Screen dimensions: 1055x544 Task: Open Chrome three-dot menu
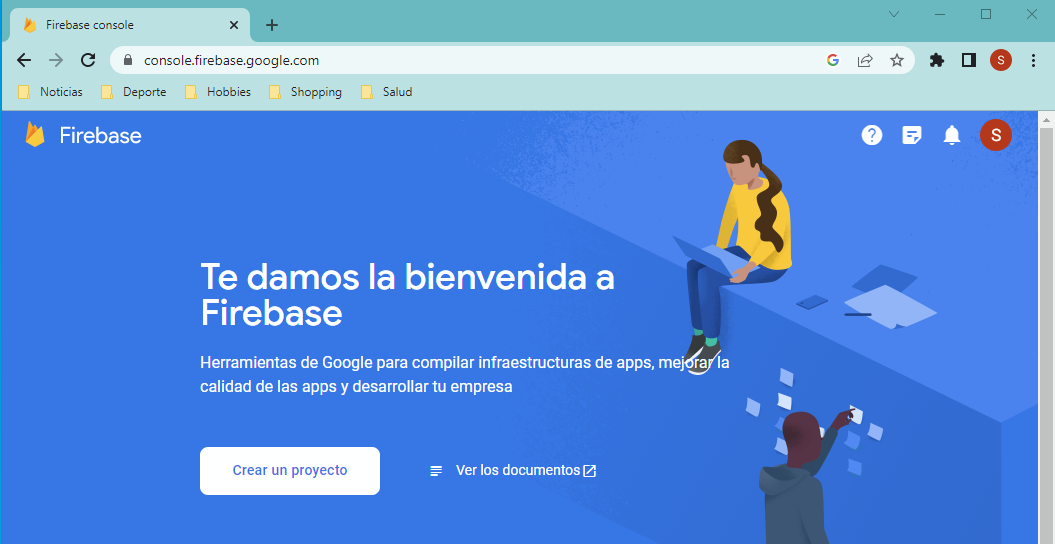tap(1033, 60)
